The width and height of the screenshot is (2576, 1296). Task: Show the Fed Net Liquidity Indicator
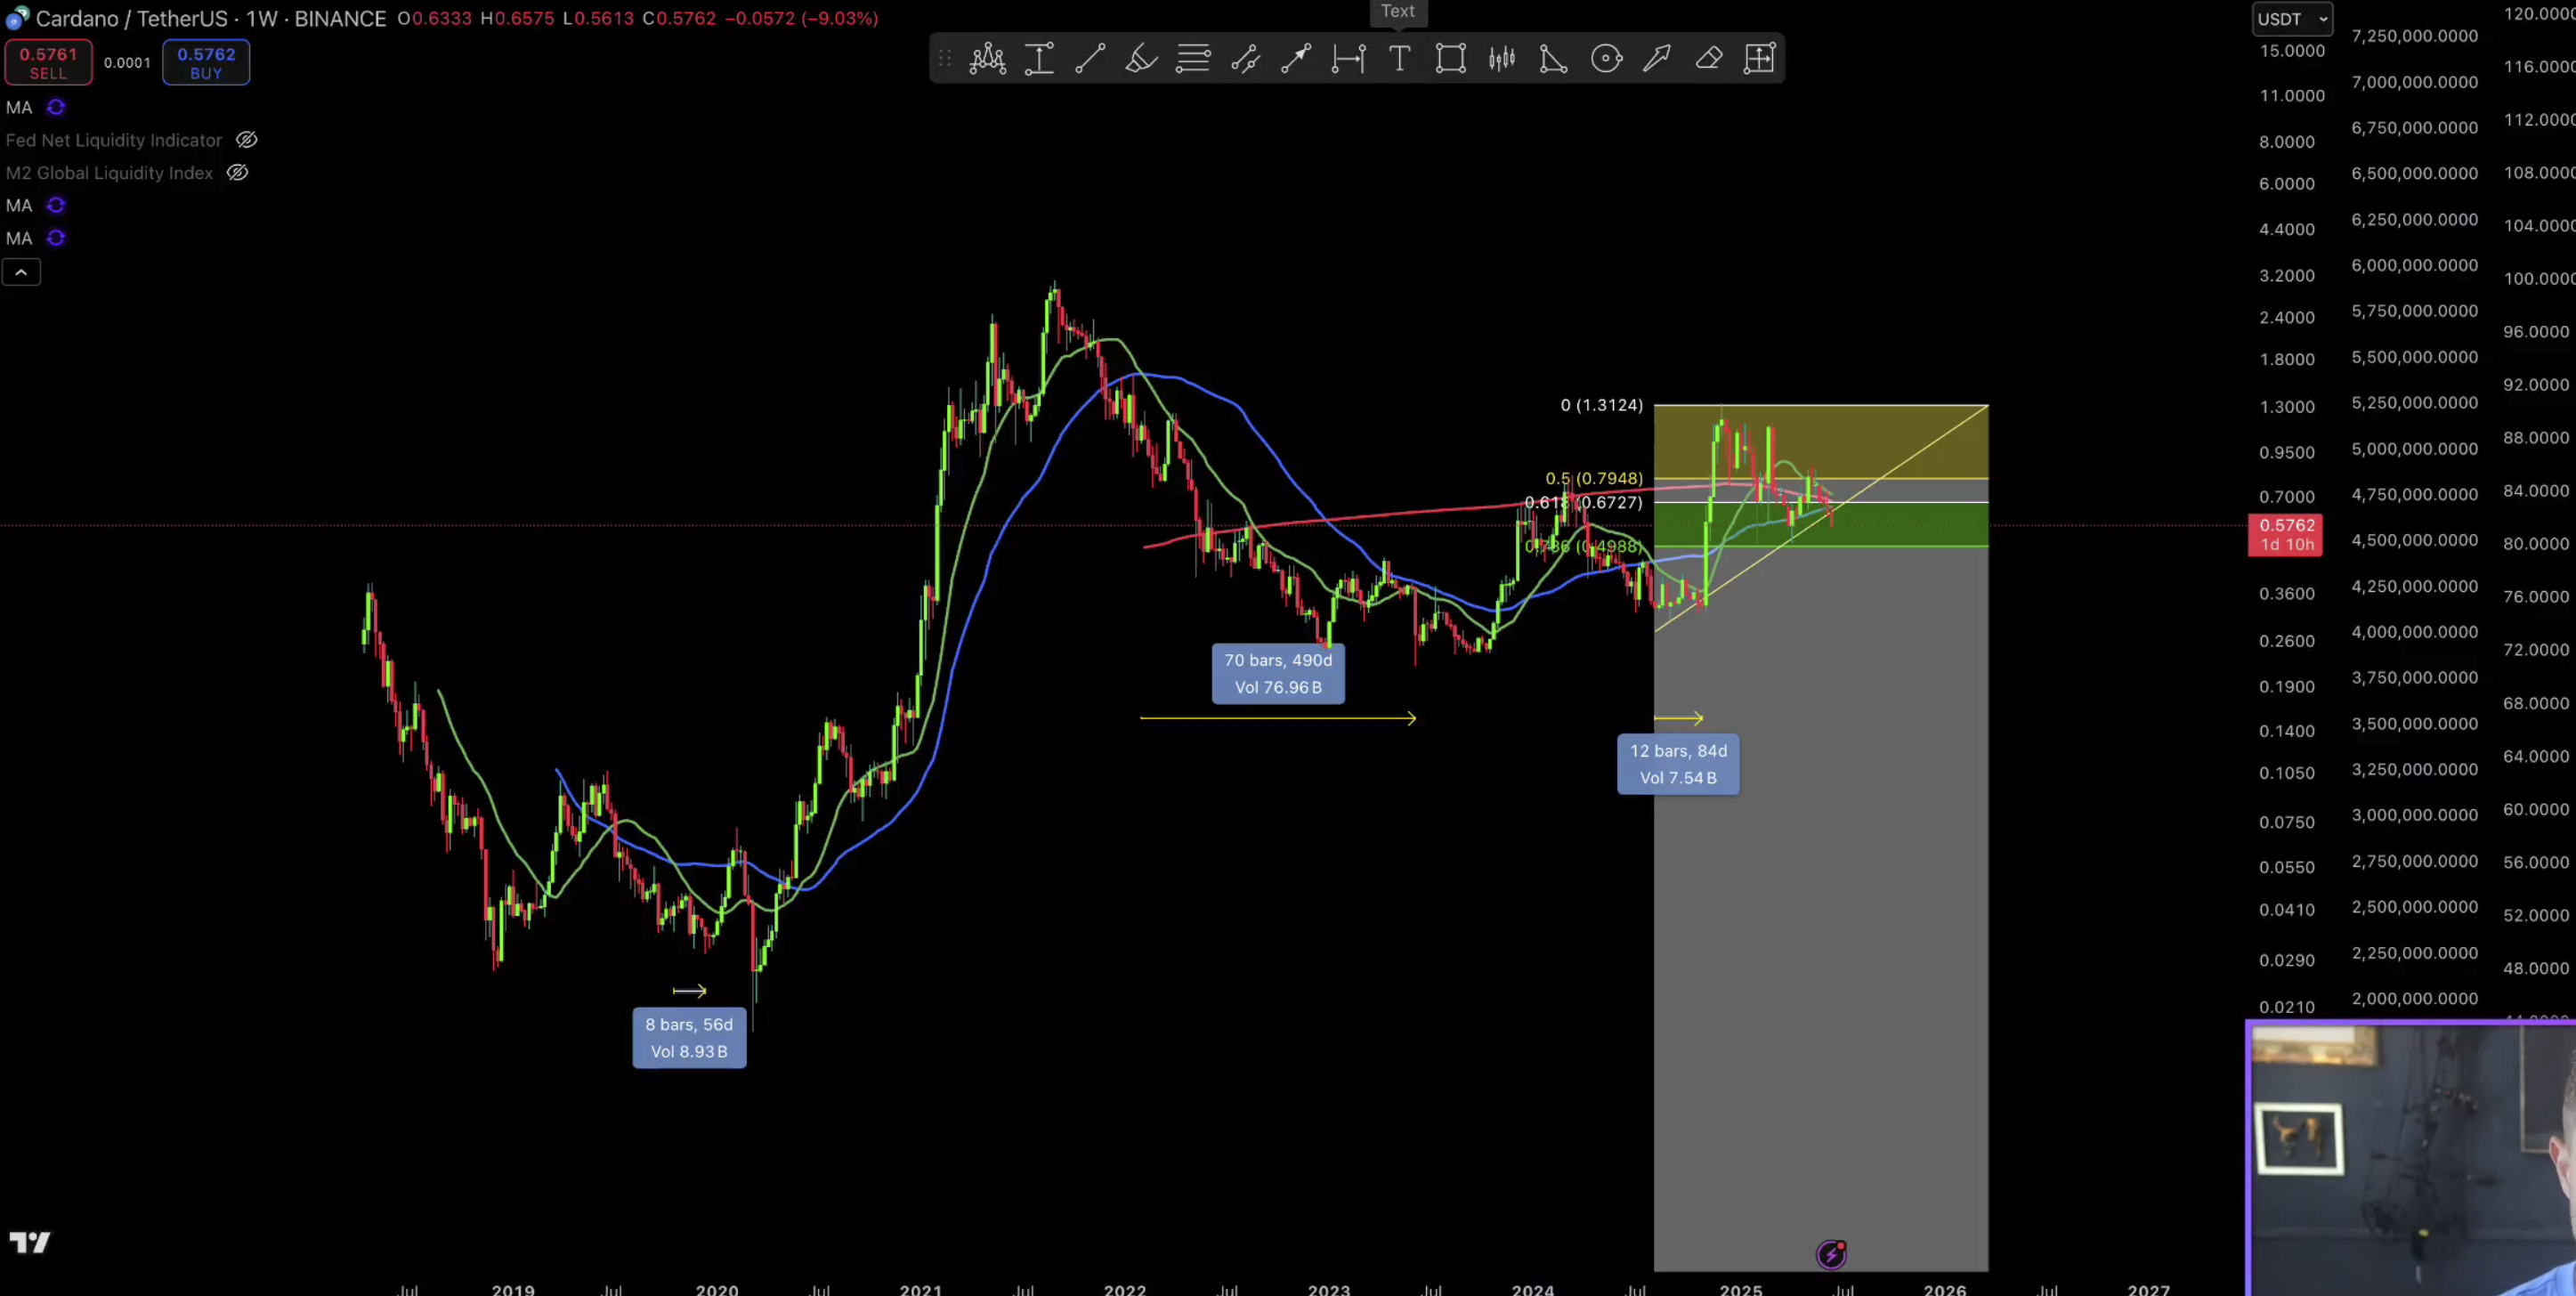pos(246,140)
